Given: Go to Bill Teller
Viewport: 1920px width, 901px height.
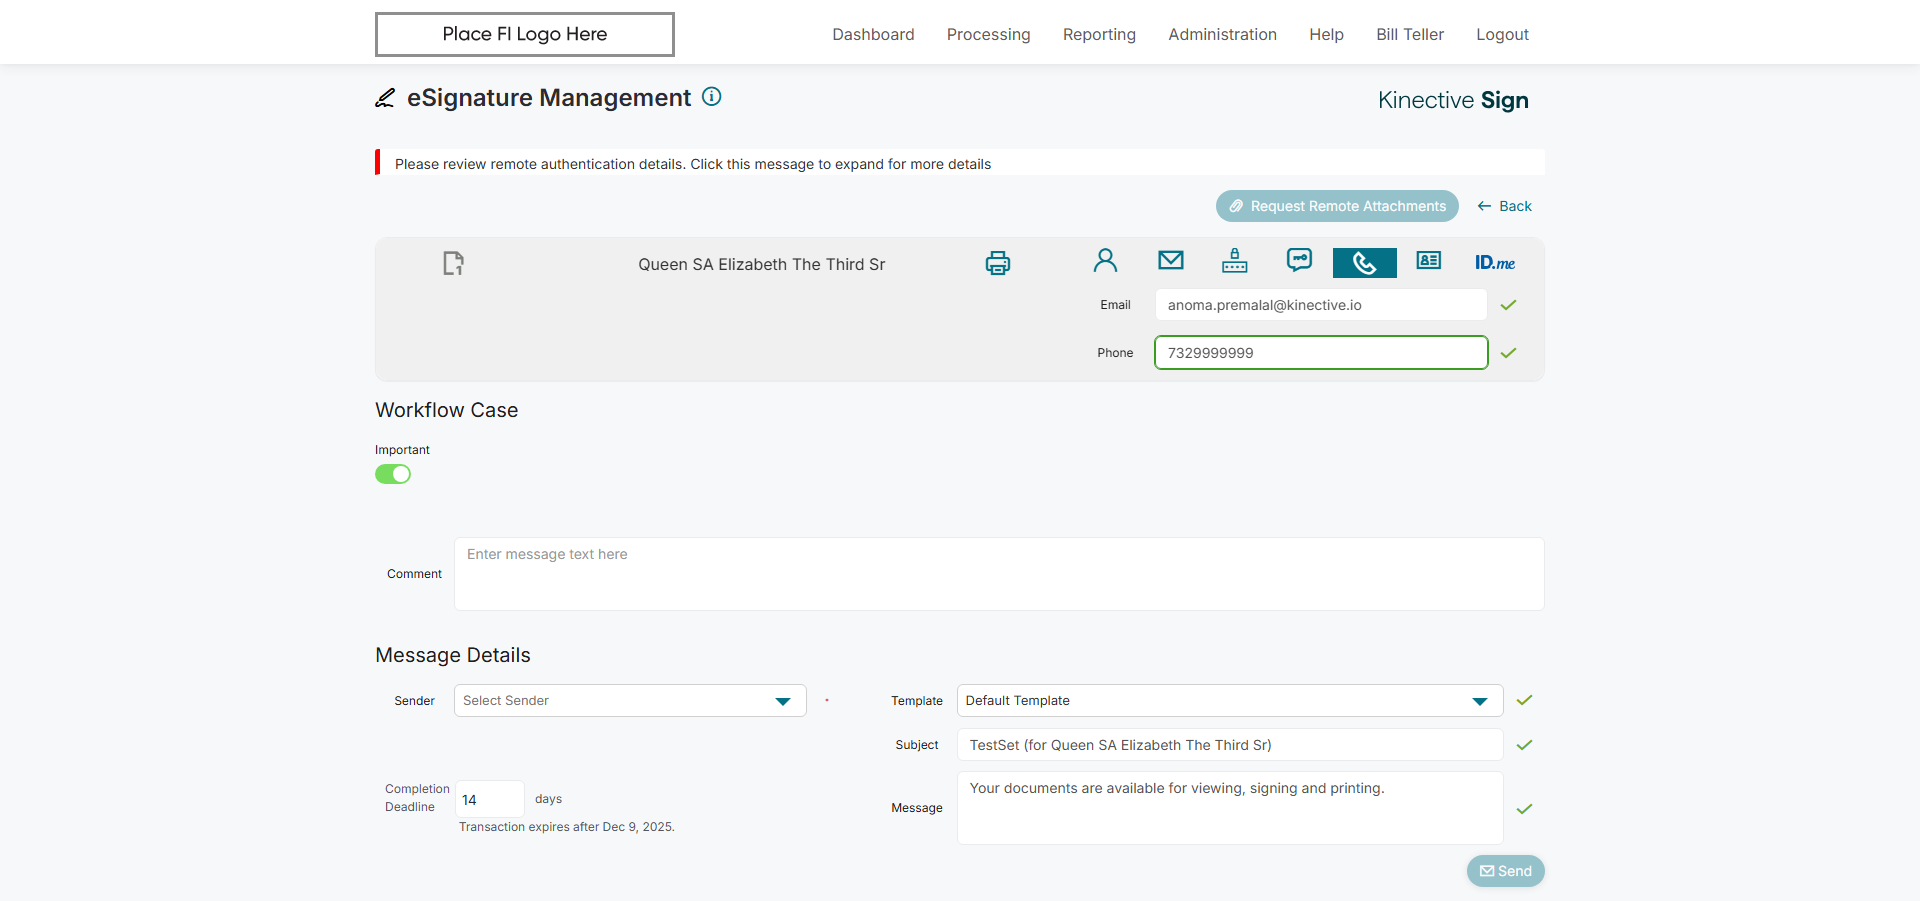Looking at the screenshot, I should coord(1410,34).
